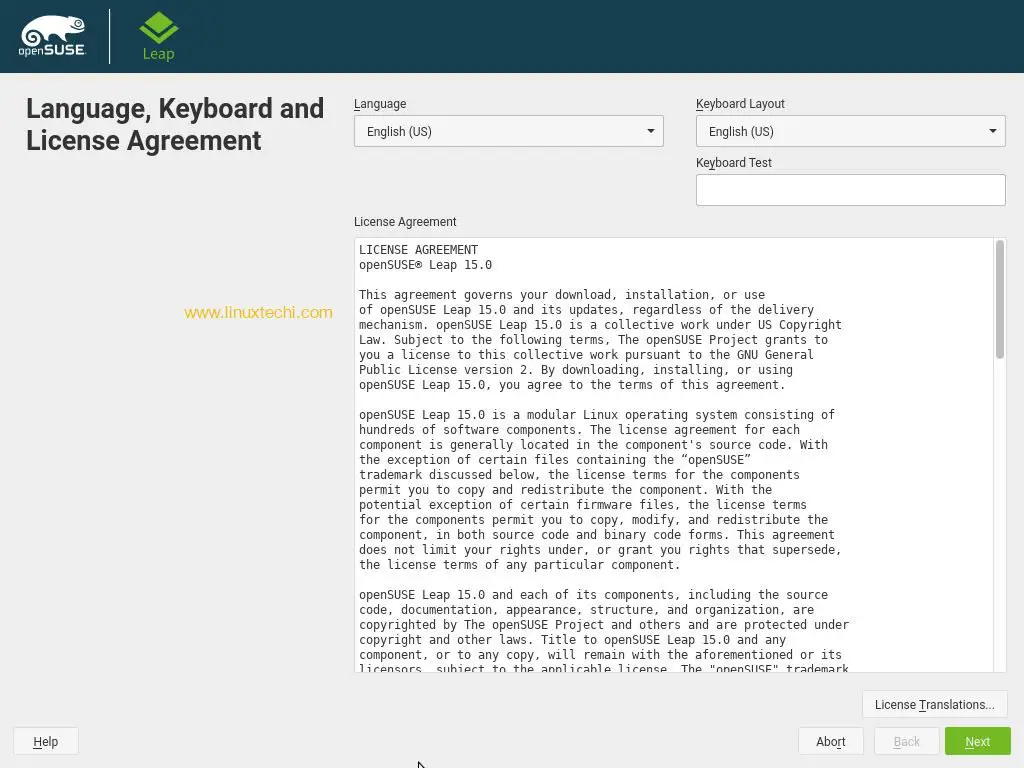Open the Keyboard Layout dropdown
Image resolution: width=1024 pixels, height=768 pixels.
point(850,131)
